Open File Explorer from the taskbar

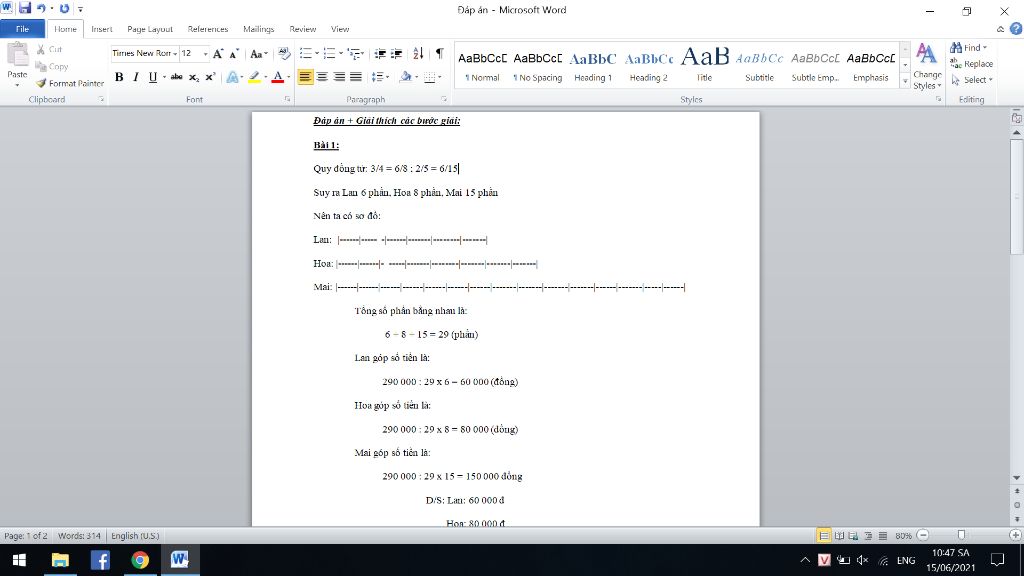[60, 560]
